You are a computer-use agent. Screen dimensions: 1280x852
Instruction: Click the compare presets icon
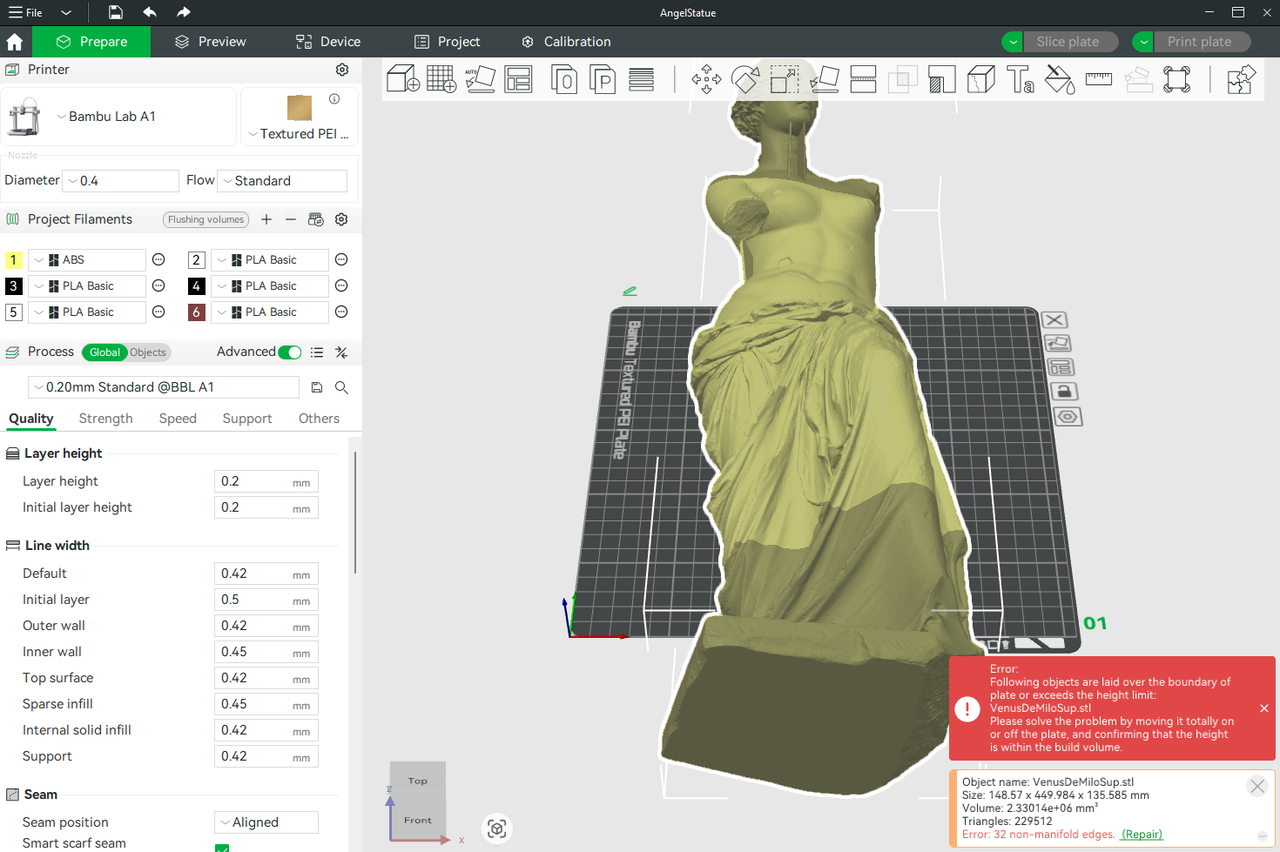click(x=341, y=352)
